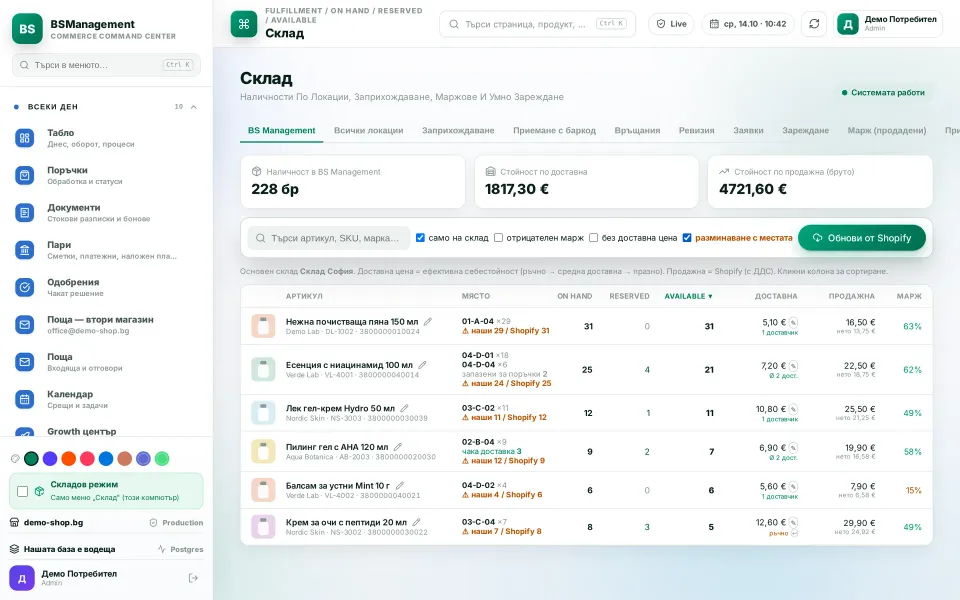Focus the Търси артикул, SKU, марка field
The image size is (960, 600).
329,238
